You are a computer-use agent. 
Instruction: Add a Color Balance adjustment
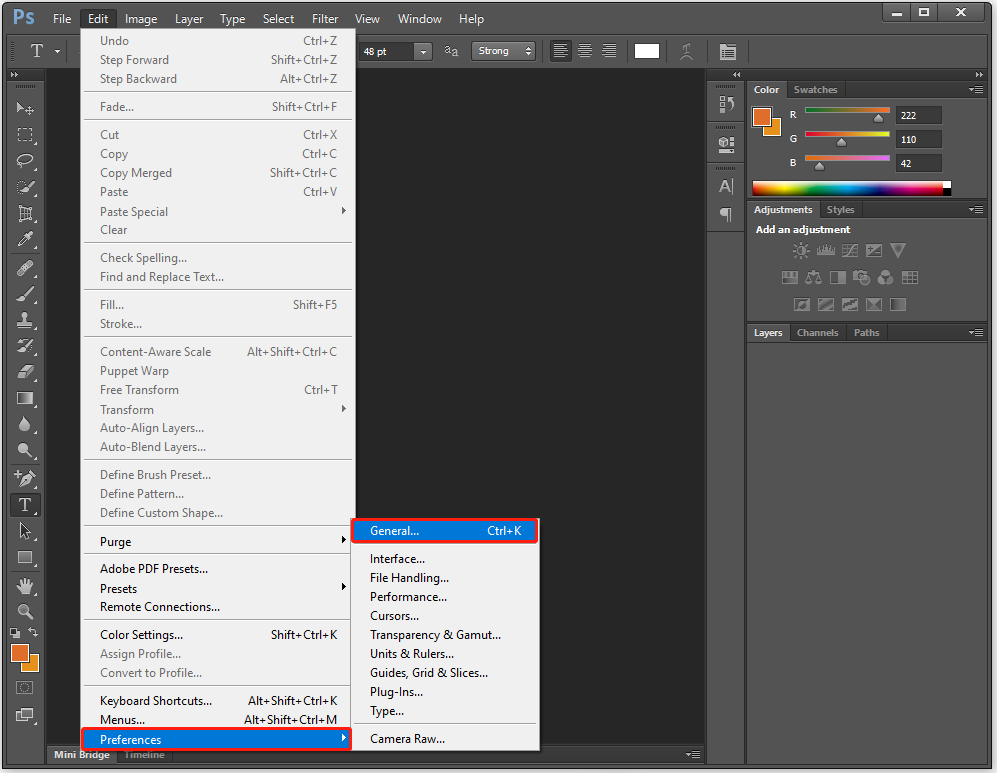[x=813, y=278]
